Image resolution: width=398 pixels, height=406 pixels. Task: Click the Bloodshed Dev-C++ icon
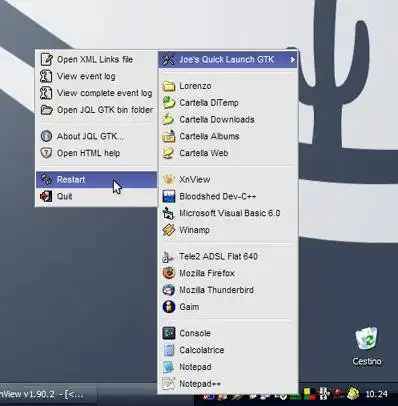[x=169, y=196]
